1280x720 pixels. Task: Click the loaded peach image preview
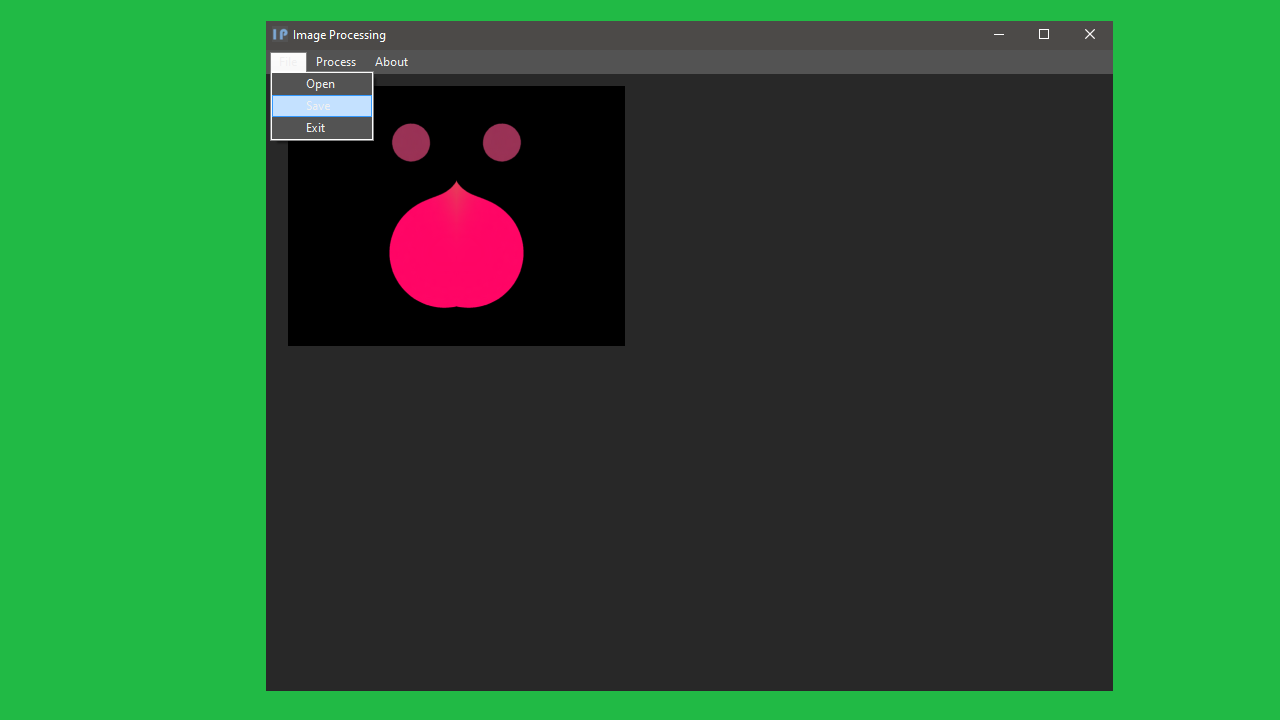456,216
